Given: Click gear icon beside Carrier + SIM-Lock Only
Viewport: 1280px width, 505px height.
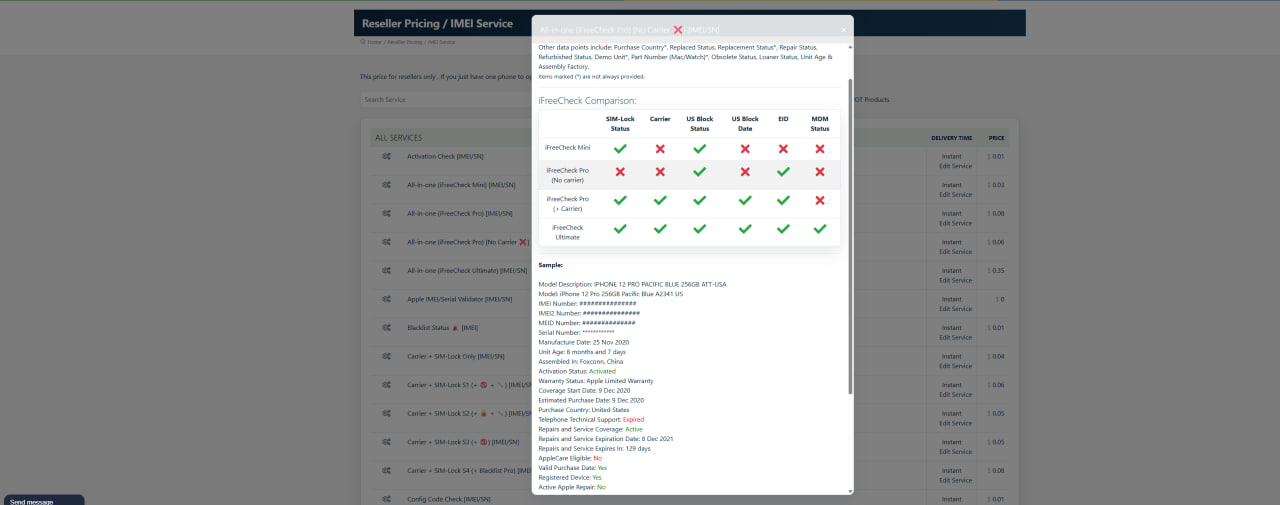Looking at the screenshot, I should click(x=385, y=356).
